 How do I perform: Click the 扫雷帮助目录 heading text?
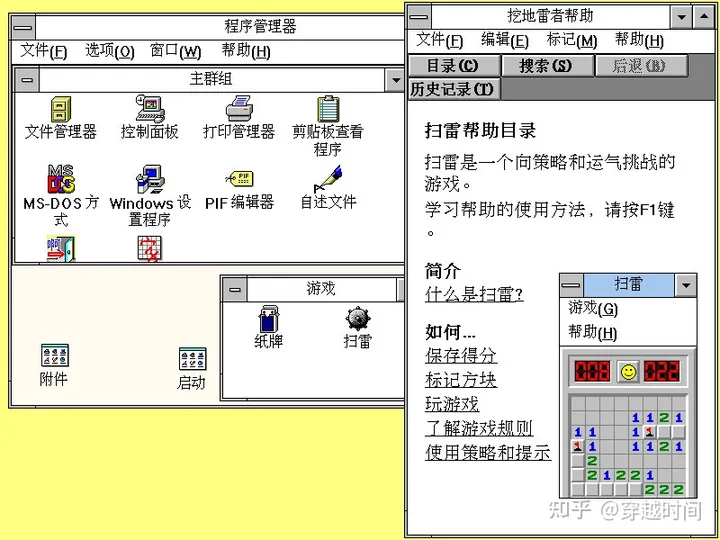coord(480,131)
